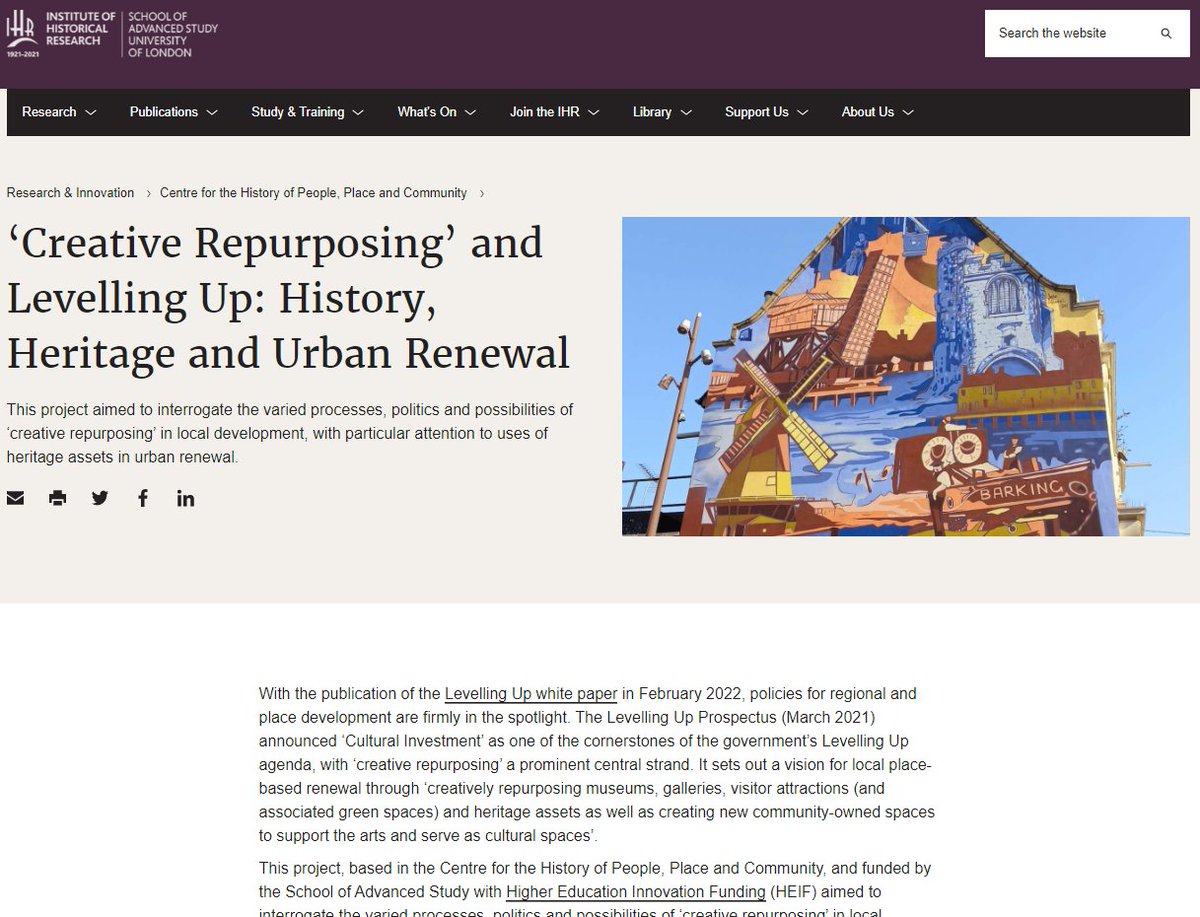The image size is (1200, 917).
Task: Expand the Publications menu chevron
Action: click(x=212, y=113)
